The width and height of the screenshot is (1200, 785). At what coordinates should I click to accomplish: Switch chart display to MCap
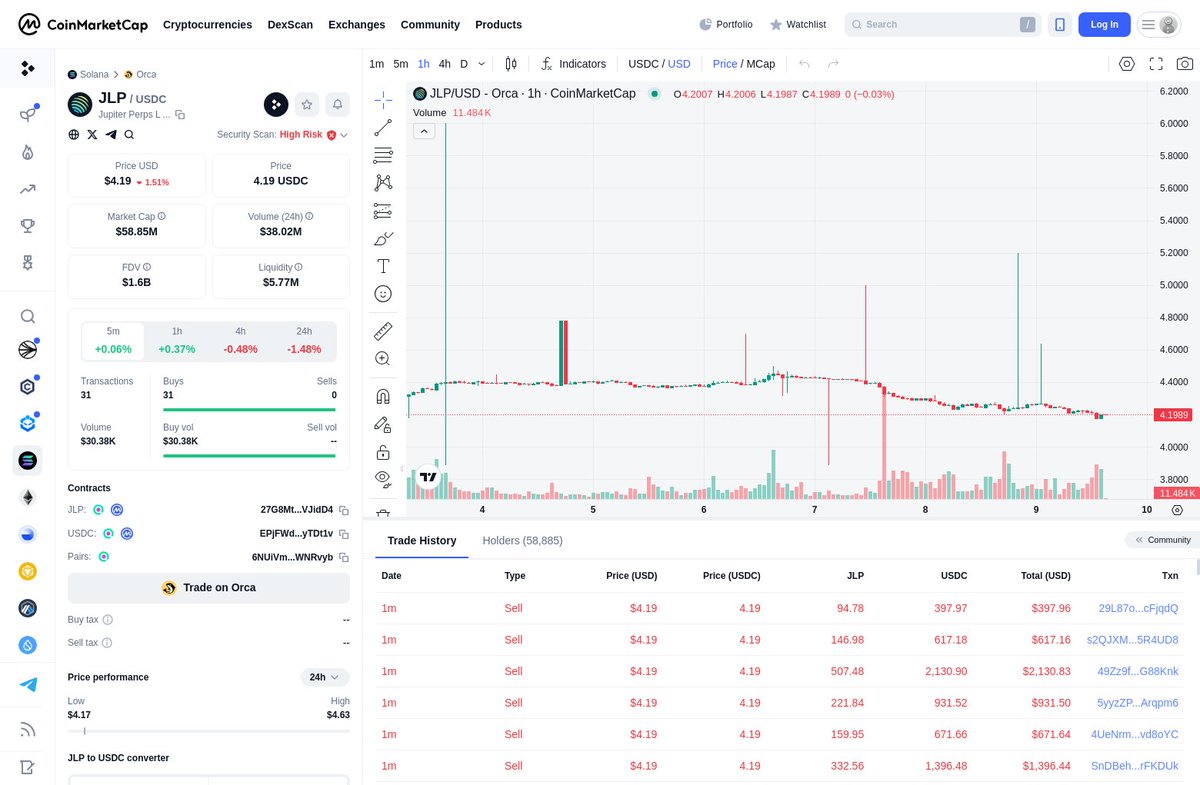[x=760, y=64]
